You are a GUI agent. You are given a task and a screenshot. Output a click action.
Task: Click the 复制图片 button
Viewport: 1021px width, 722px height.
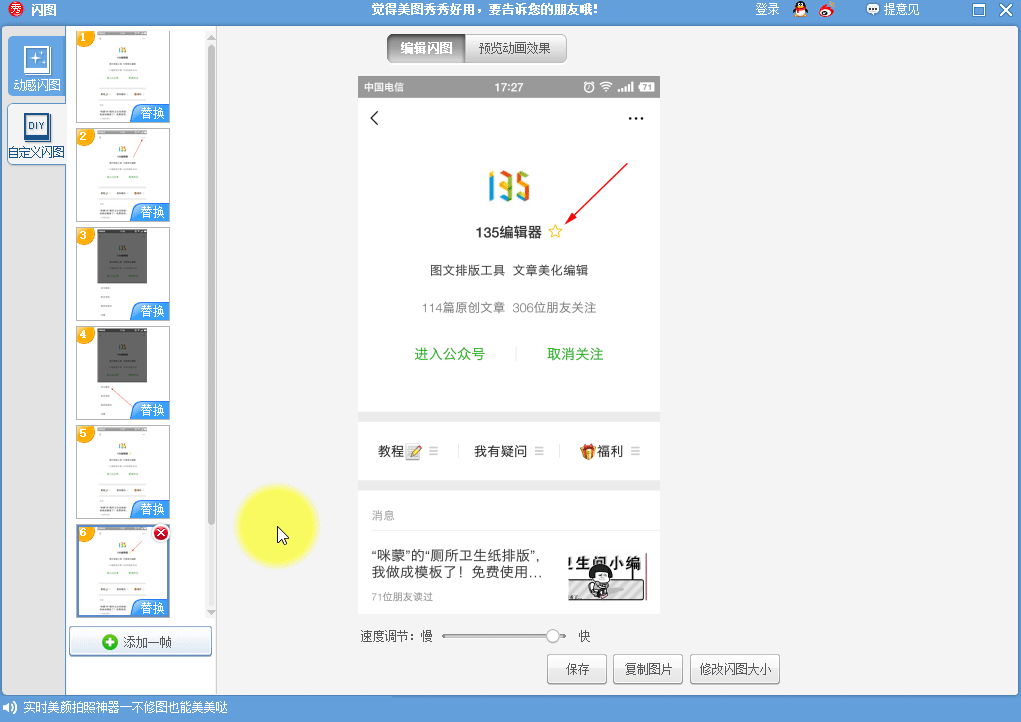pos(648,670)
